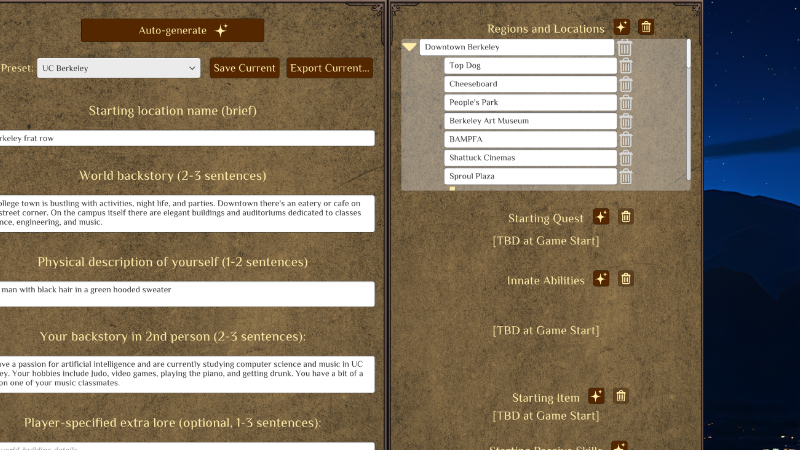The width and height of the screenshot is (800, 450).
Task: Click the trash icon beside Regions and Locations
Action: point(646,28)
